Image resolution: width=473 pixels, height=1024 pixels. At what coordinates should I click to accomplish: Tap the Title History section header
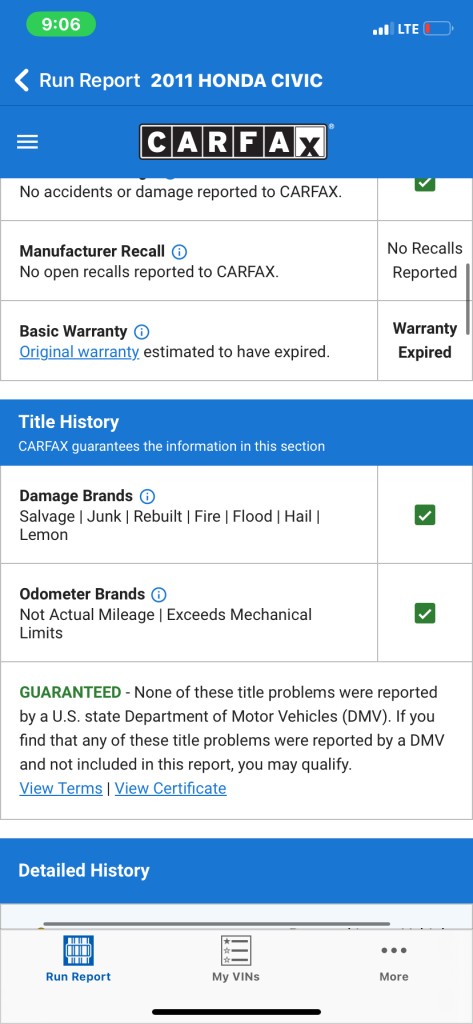(236, 432)
